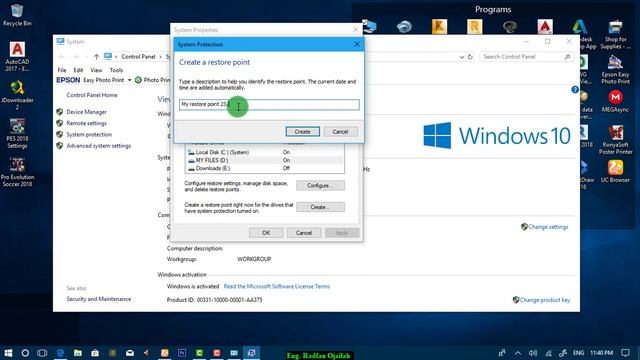640x360 pixels.
Task: Close the System Protection dialog with X
Action: click(357, 44)
